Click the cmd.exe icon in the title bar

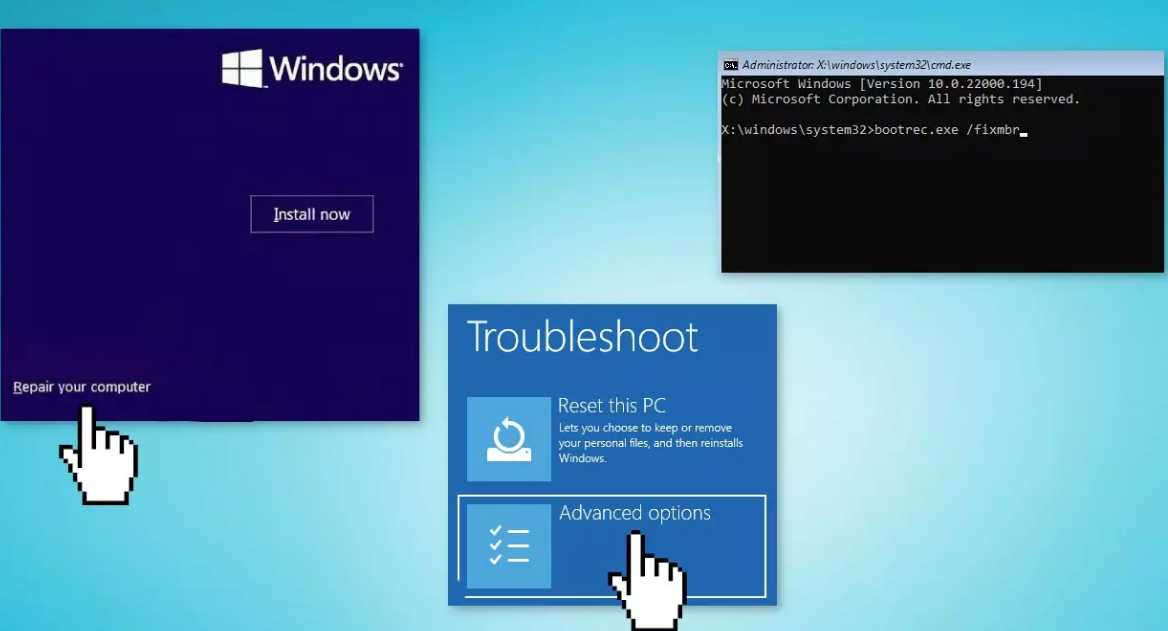[731, 64]
